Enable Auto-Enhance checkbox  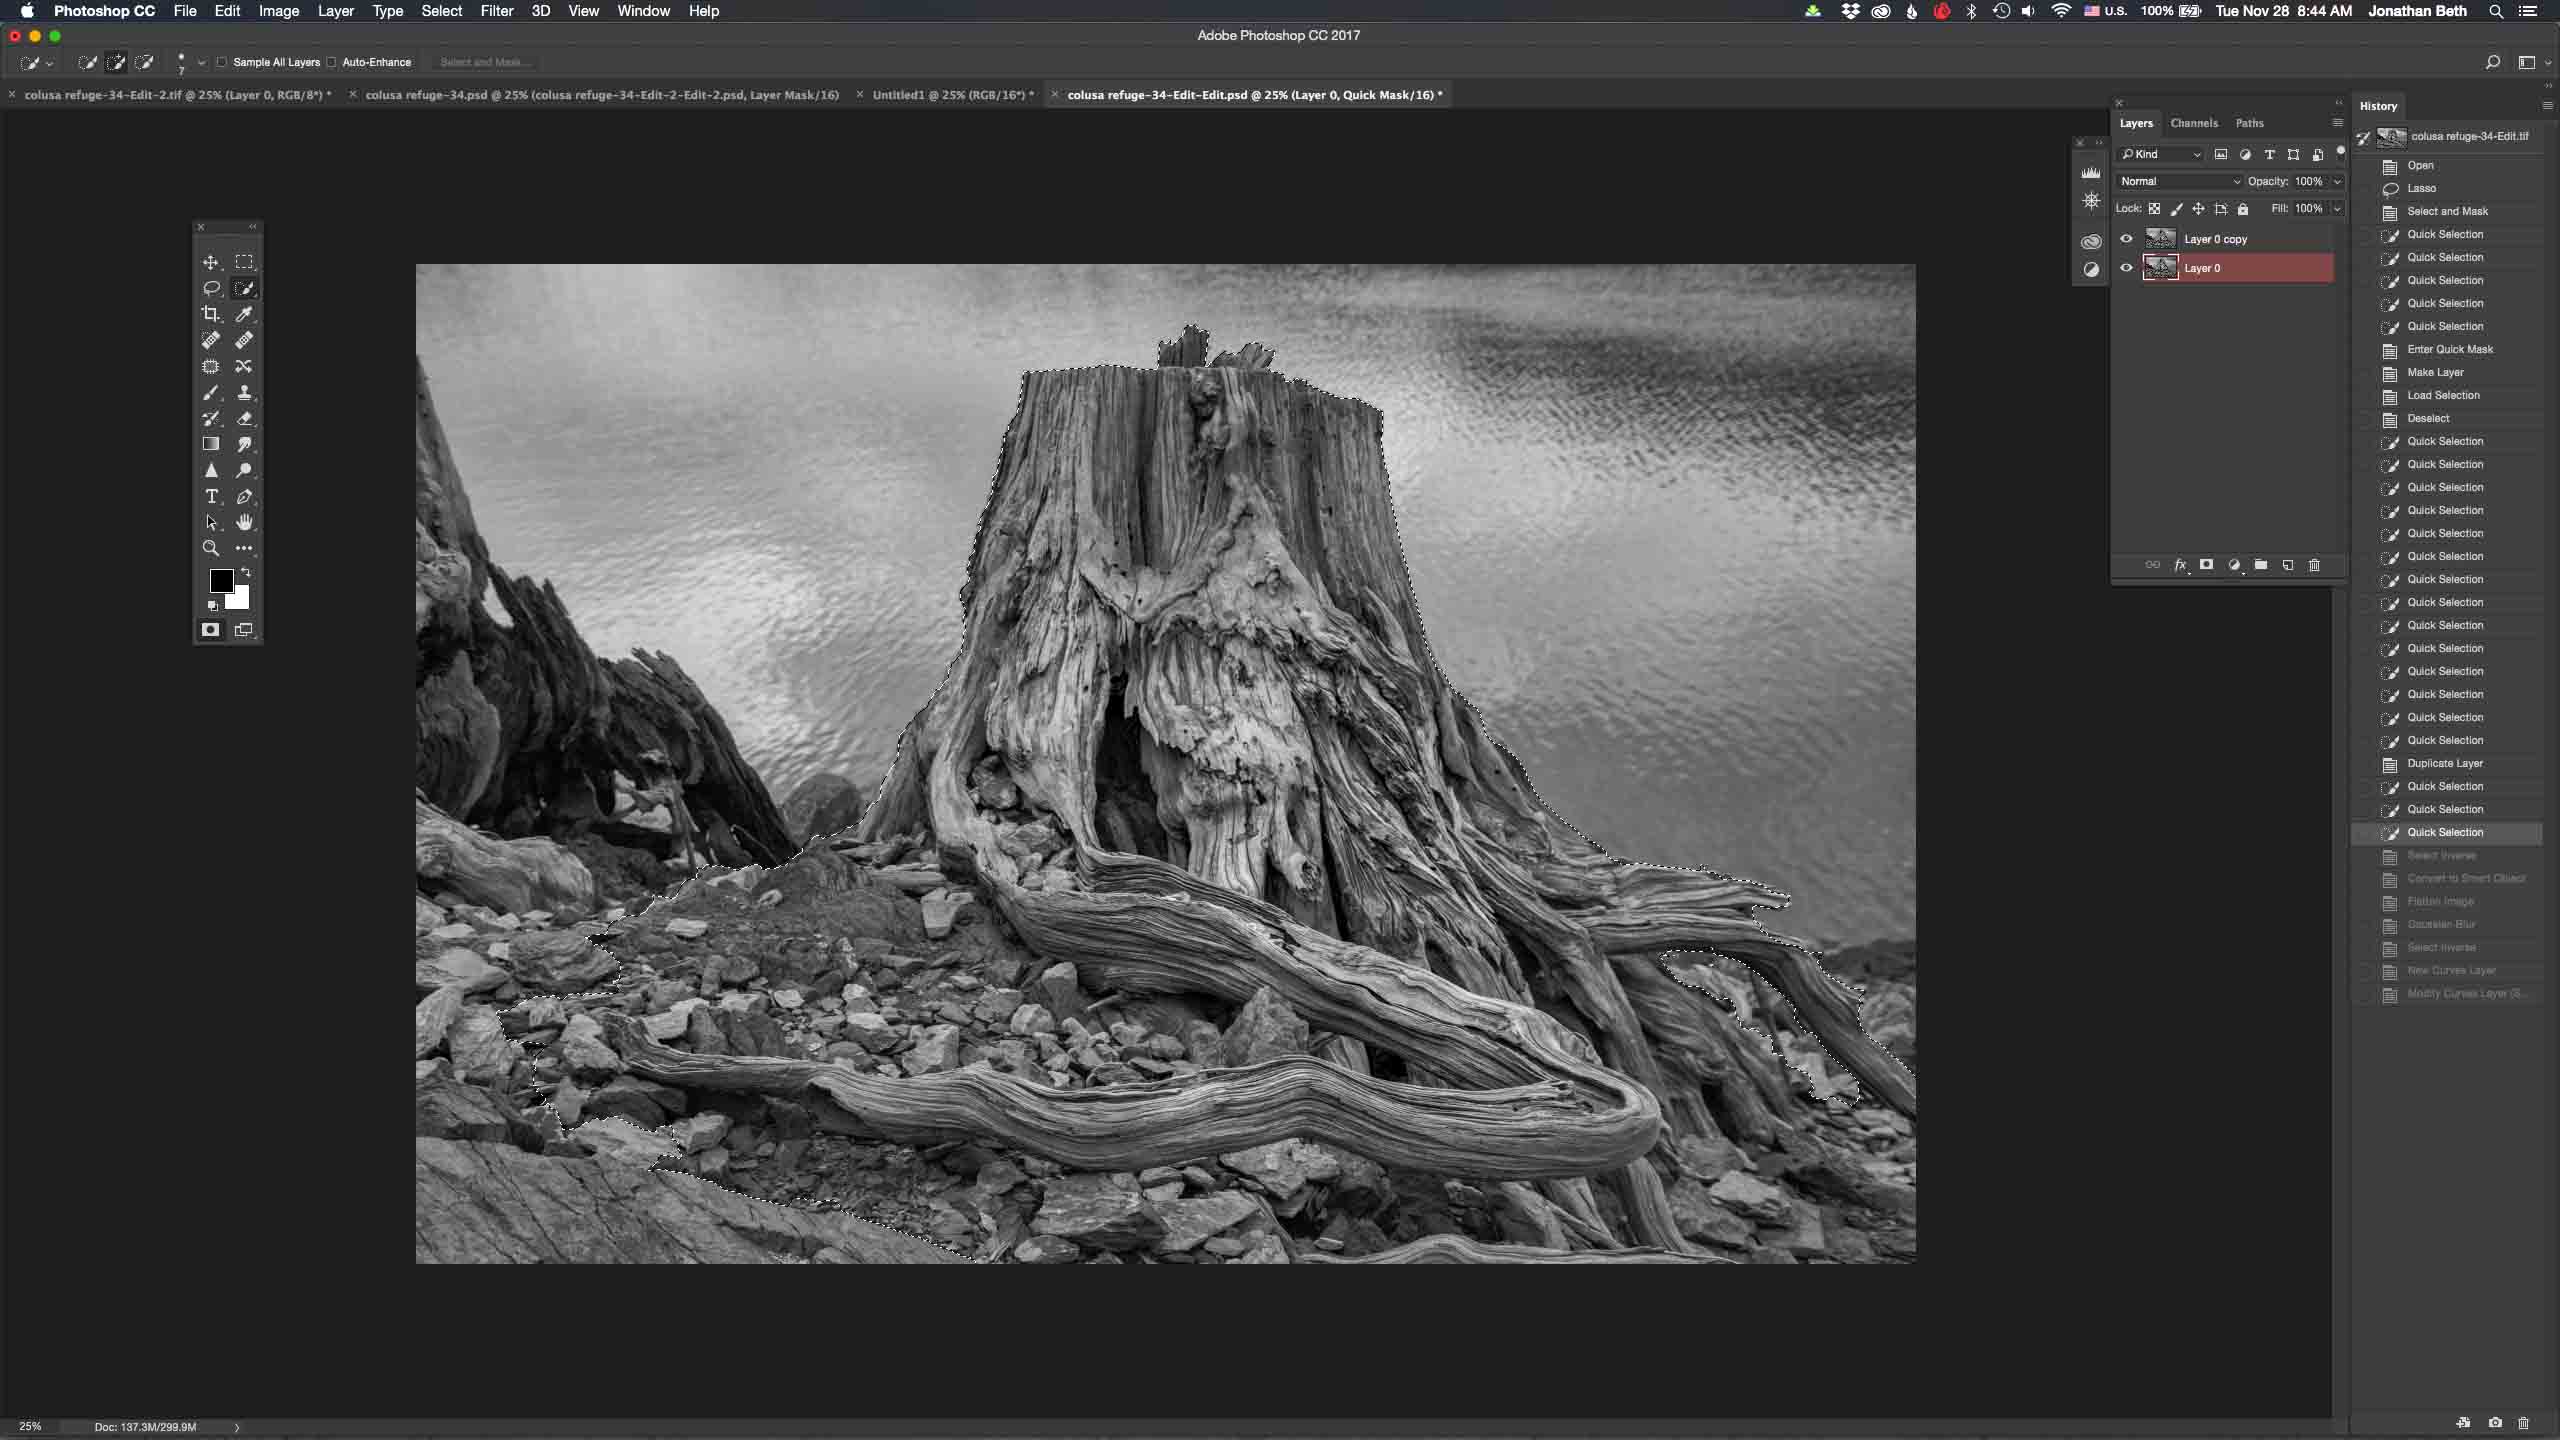coord(331,62)
